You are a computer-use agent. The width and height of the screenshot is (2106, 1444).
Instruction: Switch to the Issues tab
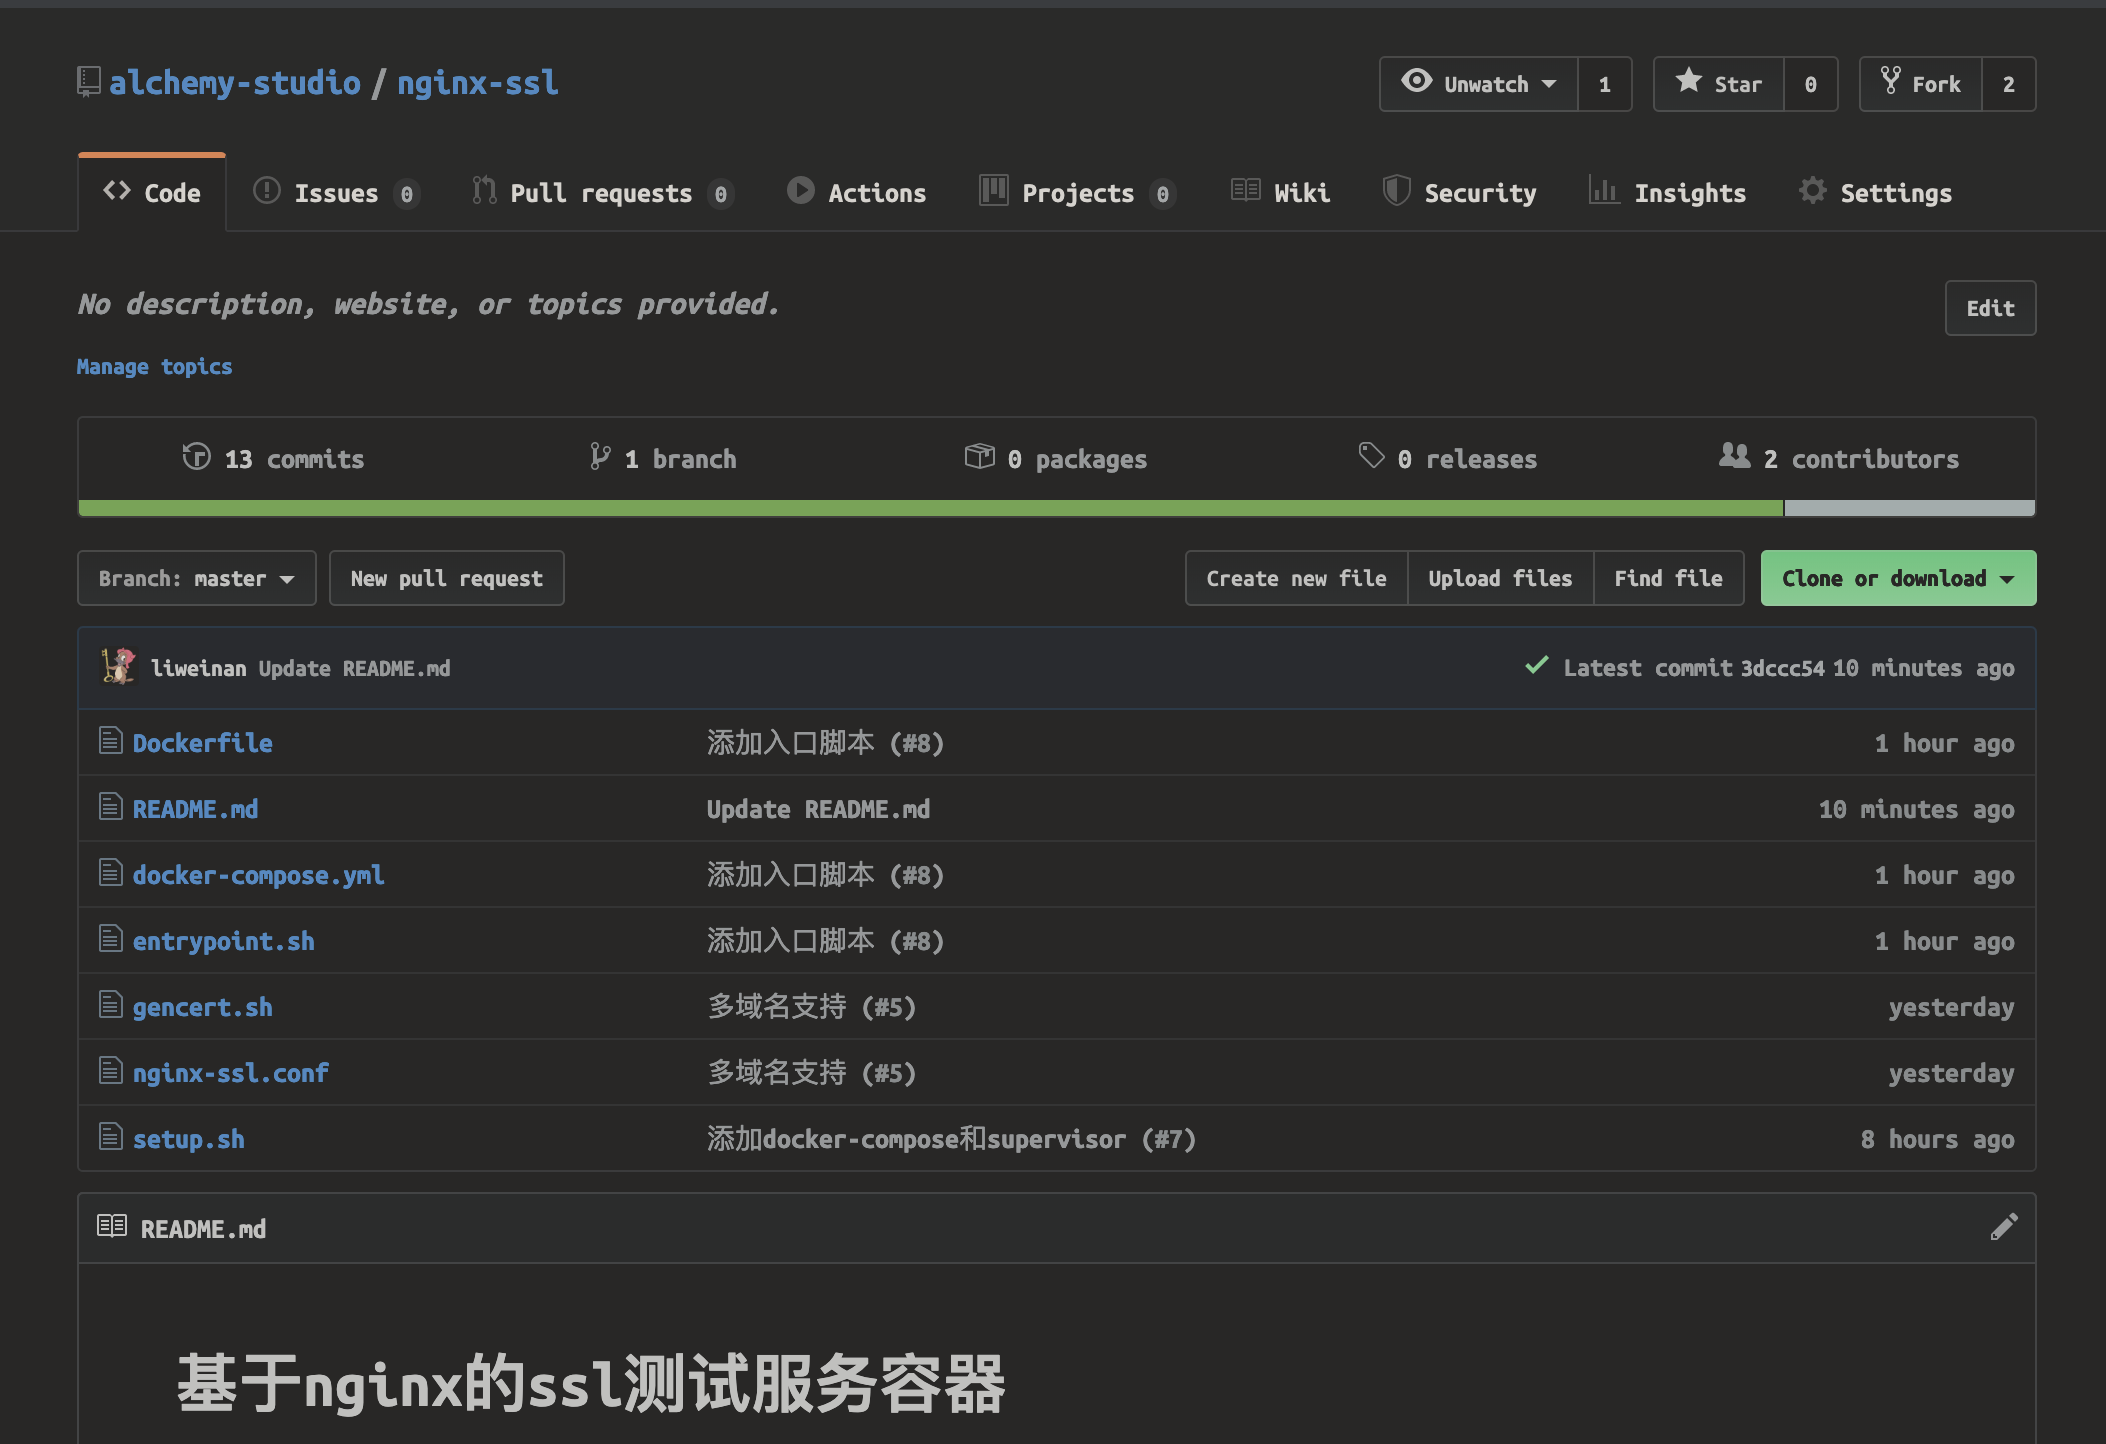click(335, 192)
